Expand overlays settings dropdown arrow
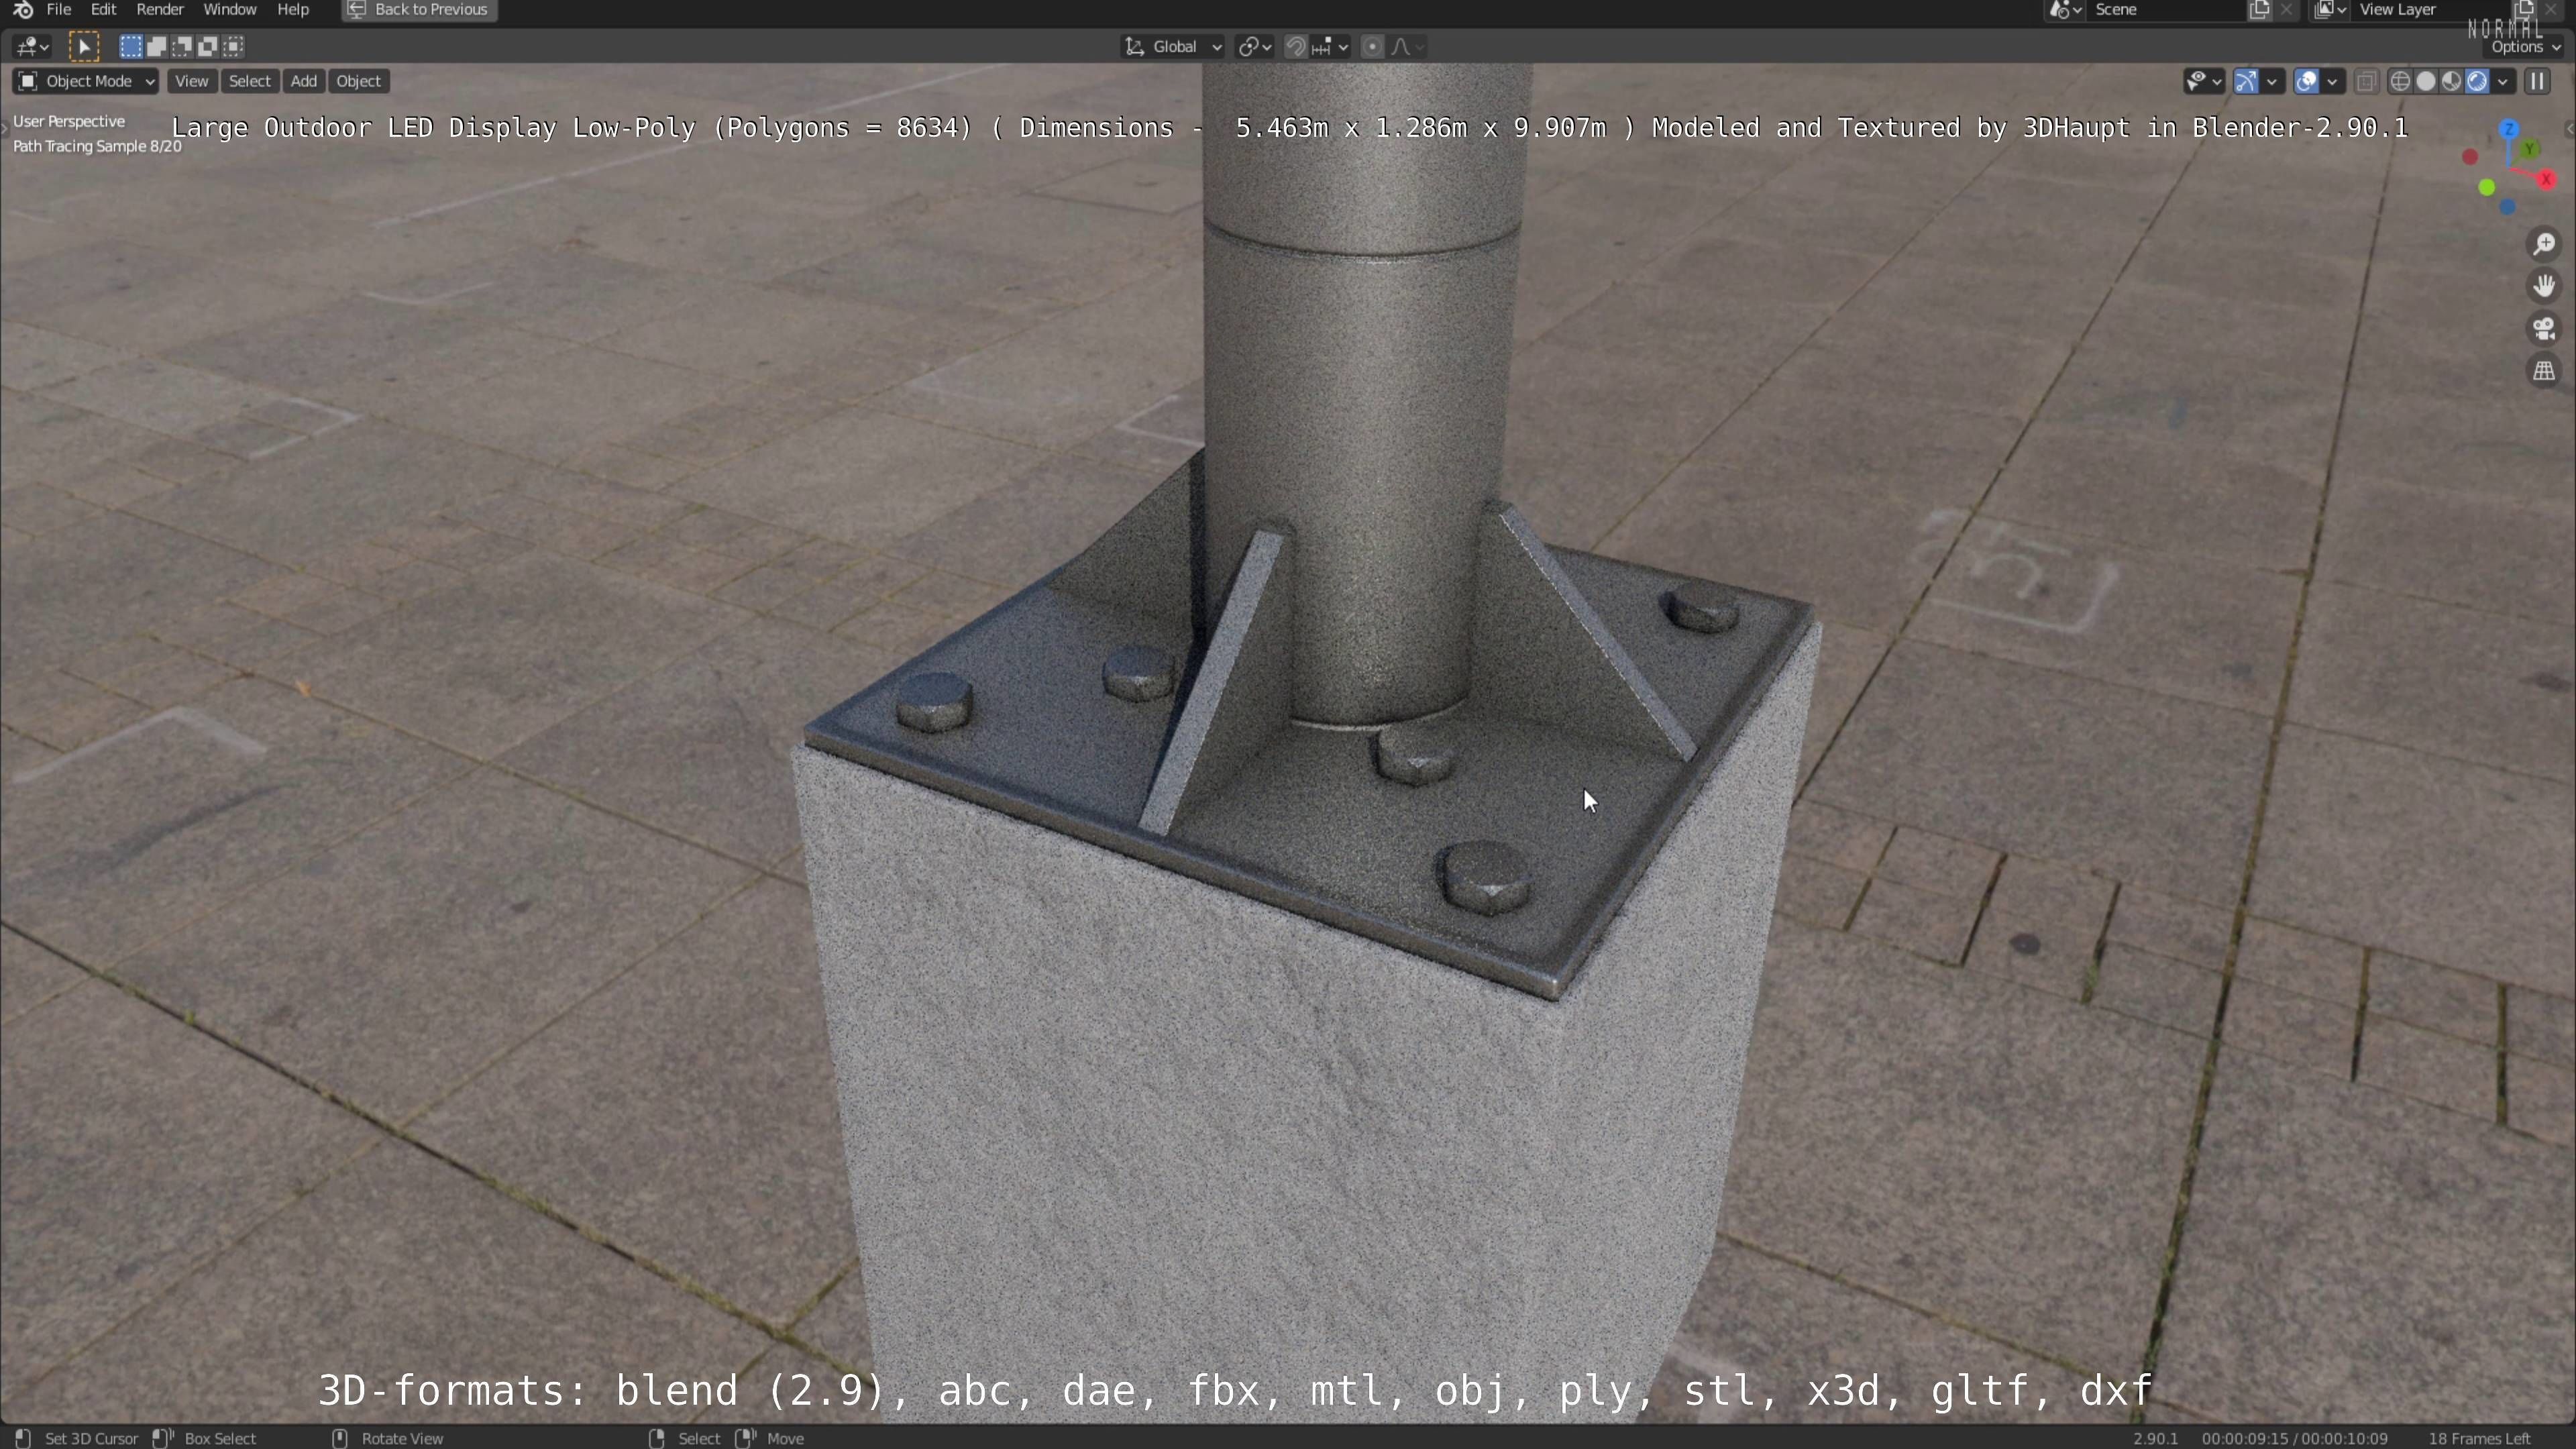 pyautogui.click(x=2333, y=81)
